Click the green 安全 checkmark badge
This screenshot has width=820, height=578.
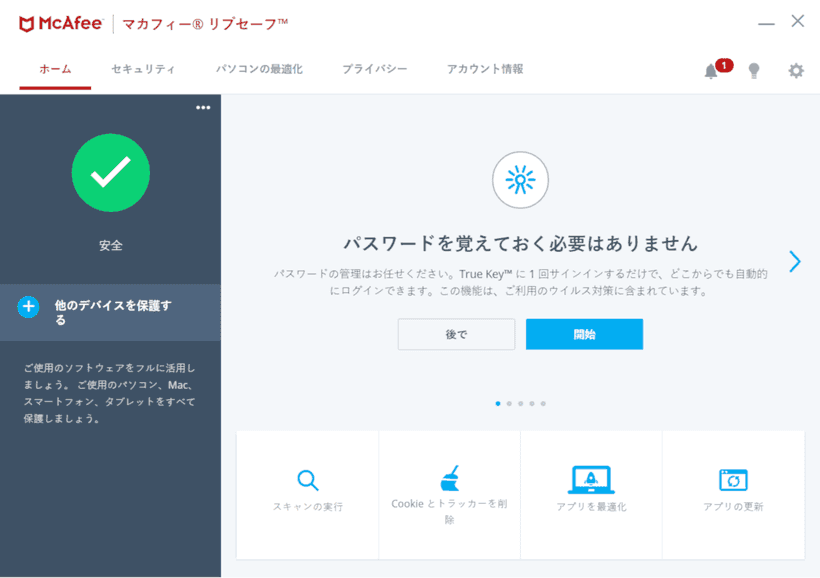(110, 173)
